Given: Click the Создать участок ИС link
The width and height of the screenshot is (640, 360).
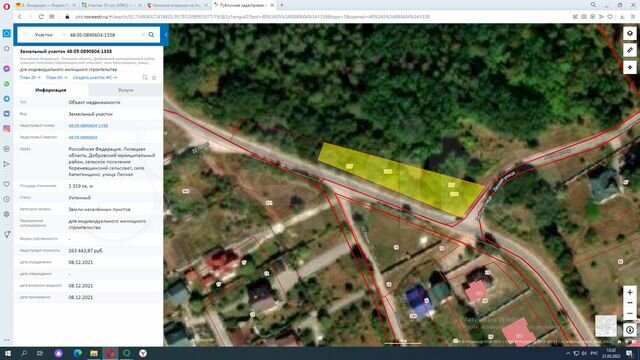Looking at the screenshot, I should (x=95, y=78).
